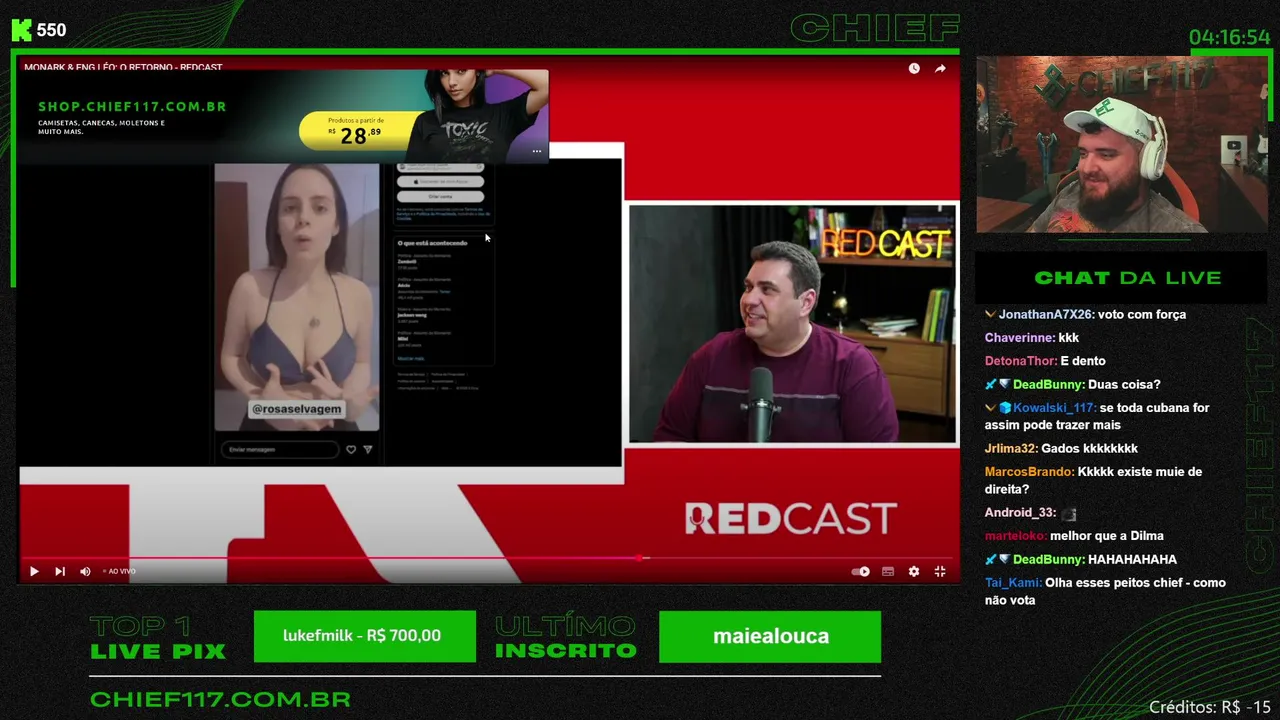Click the 'Criar conta' button
This screenshot has height=720, width=1280.
tap(440, 196)
